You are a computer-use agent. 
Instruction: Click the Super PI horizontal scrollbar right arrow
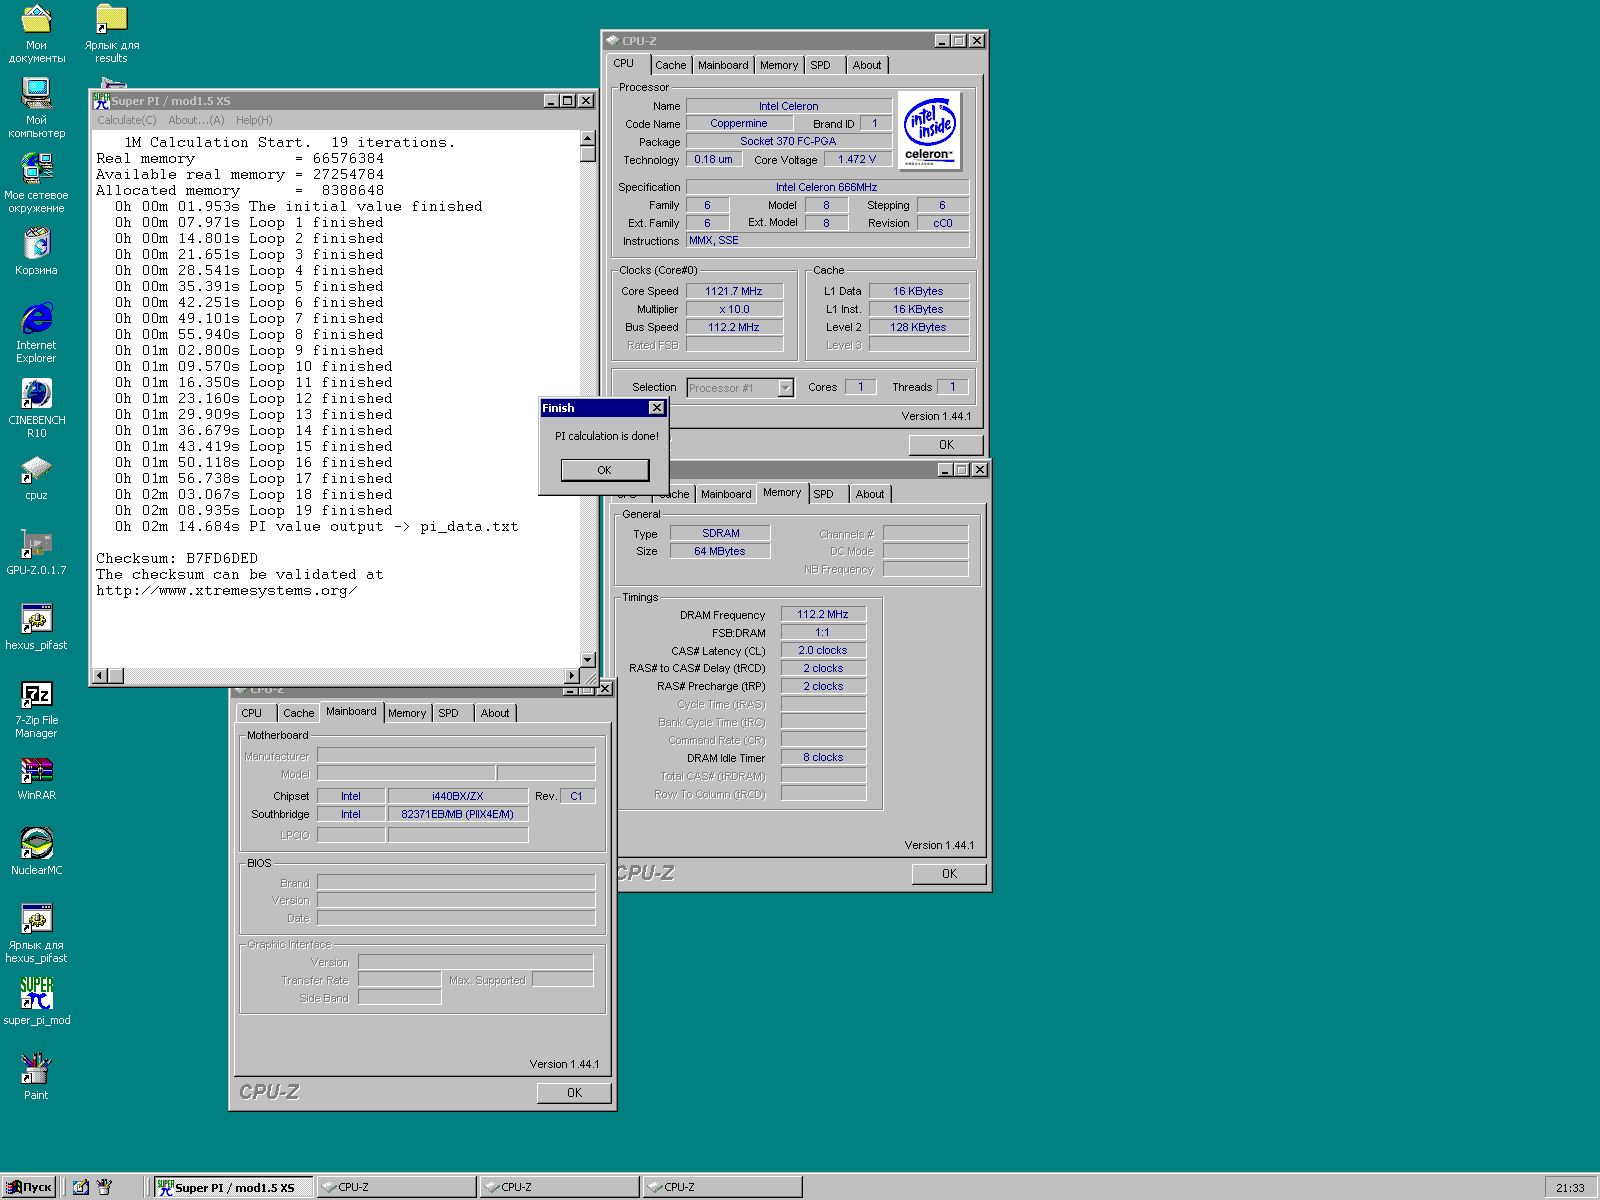[x=572, y=676]
